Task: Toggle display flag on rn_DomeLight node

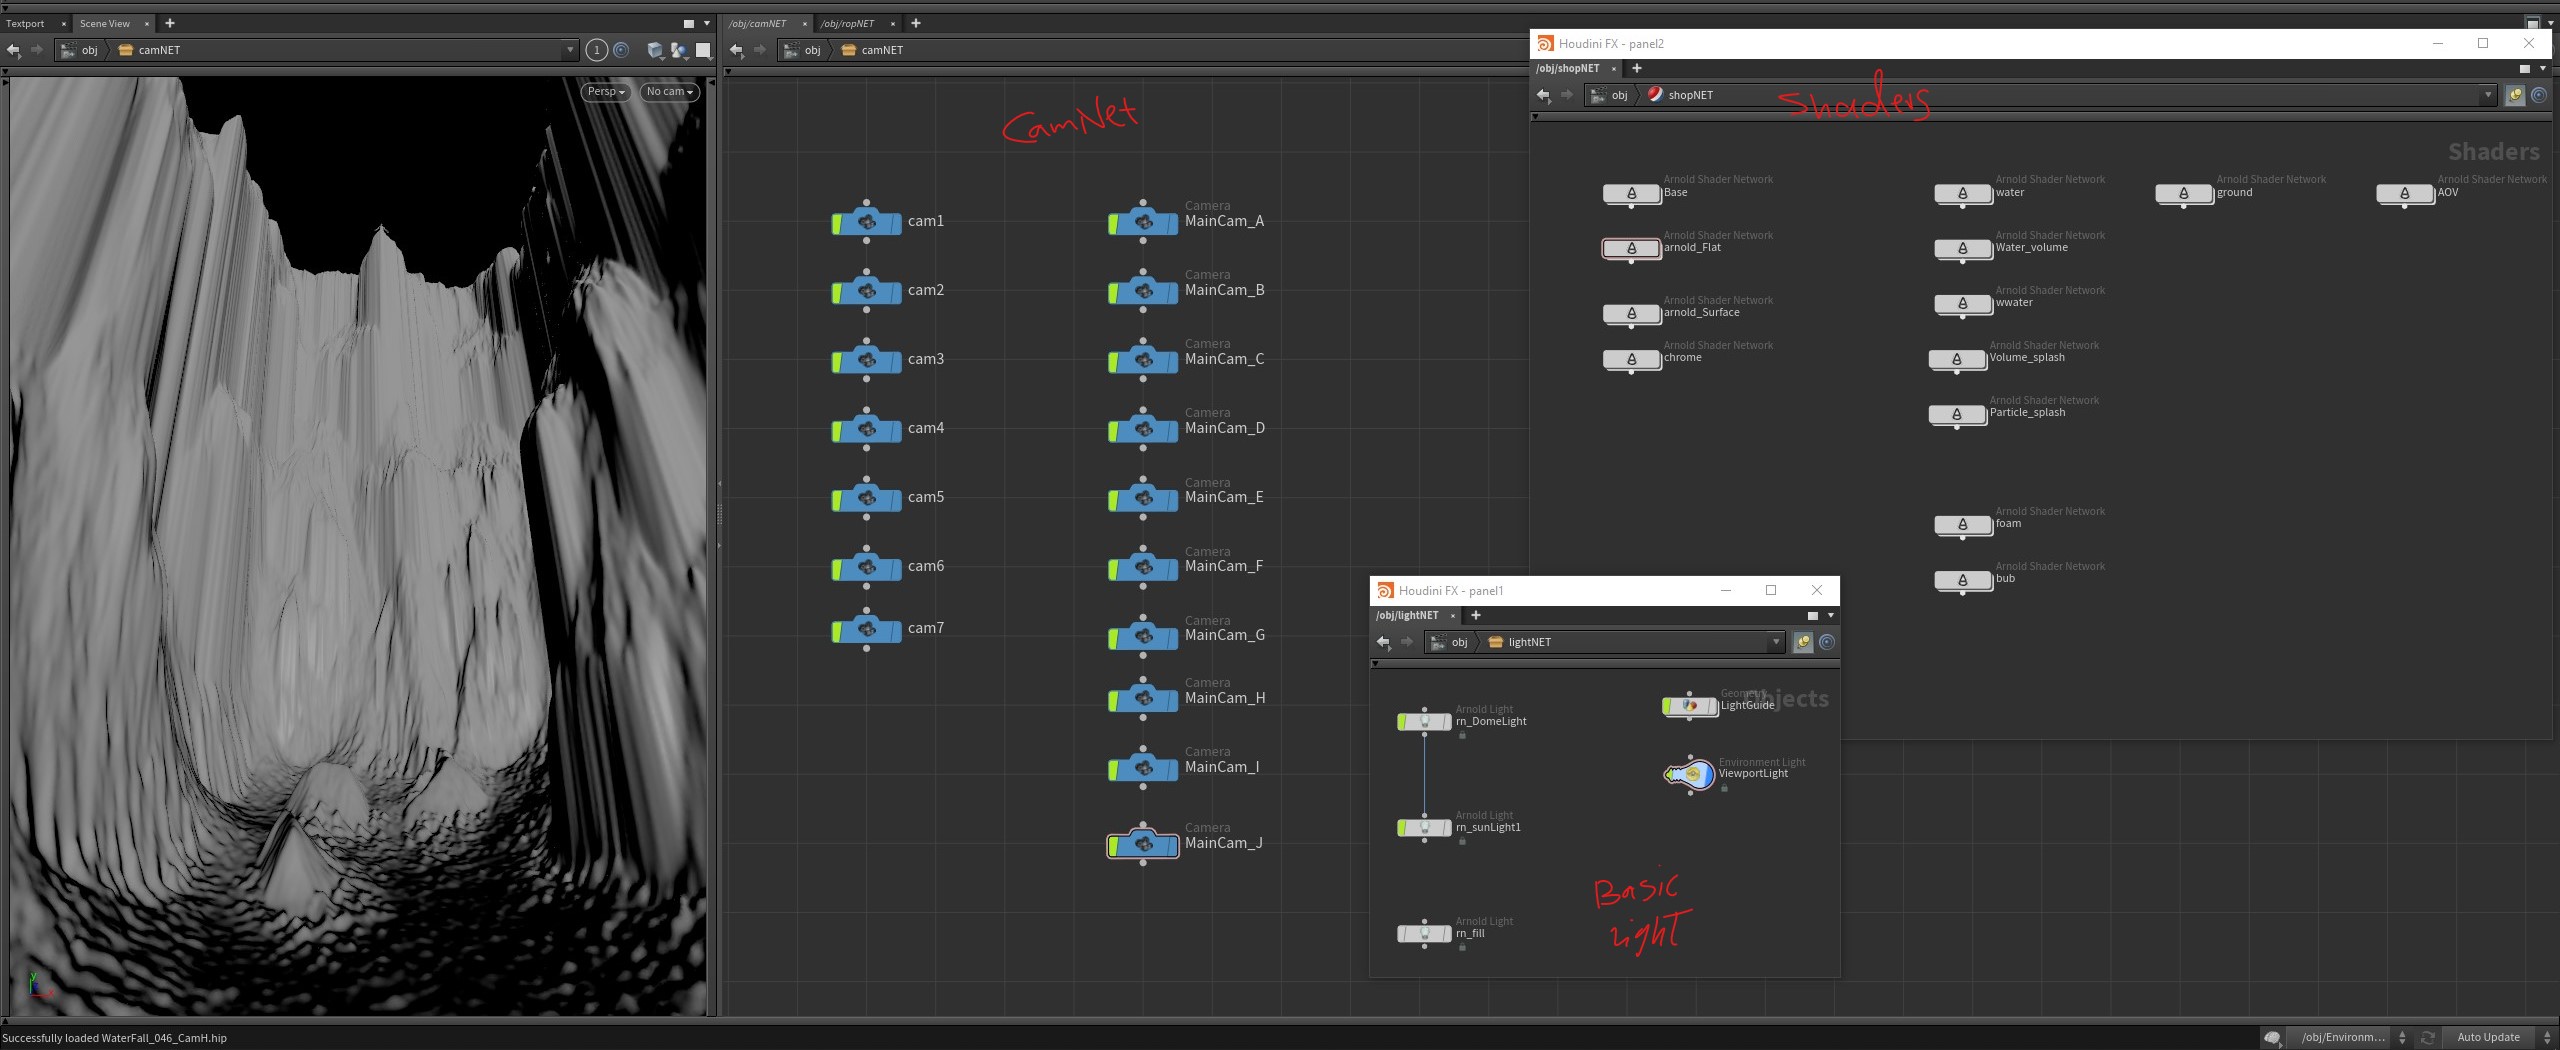Action: pos(1402,721)
